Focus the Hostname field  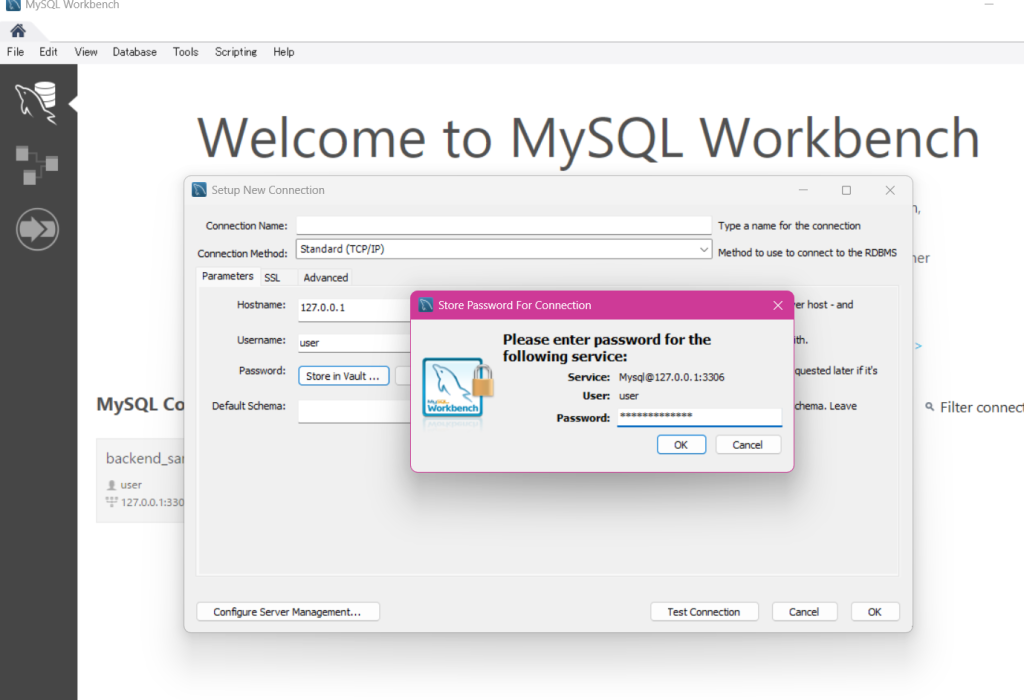pyautogui.click(x=354, y=308)
